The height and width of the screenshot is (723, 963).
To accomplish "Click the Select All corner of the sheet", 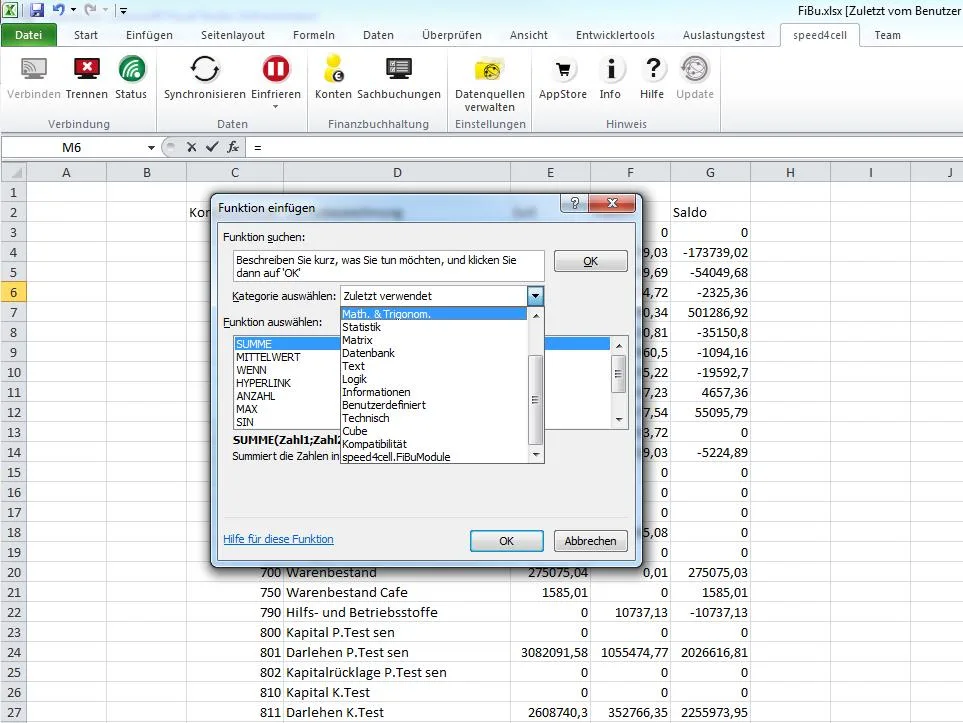I will click(14, 173).
